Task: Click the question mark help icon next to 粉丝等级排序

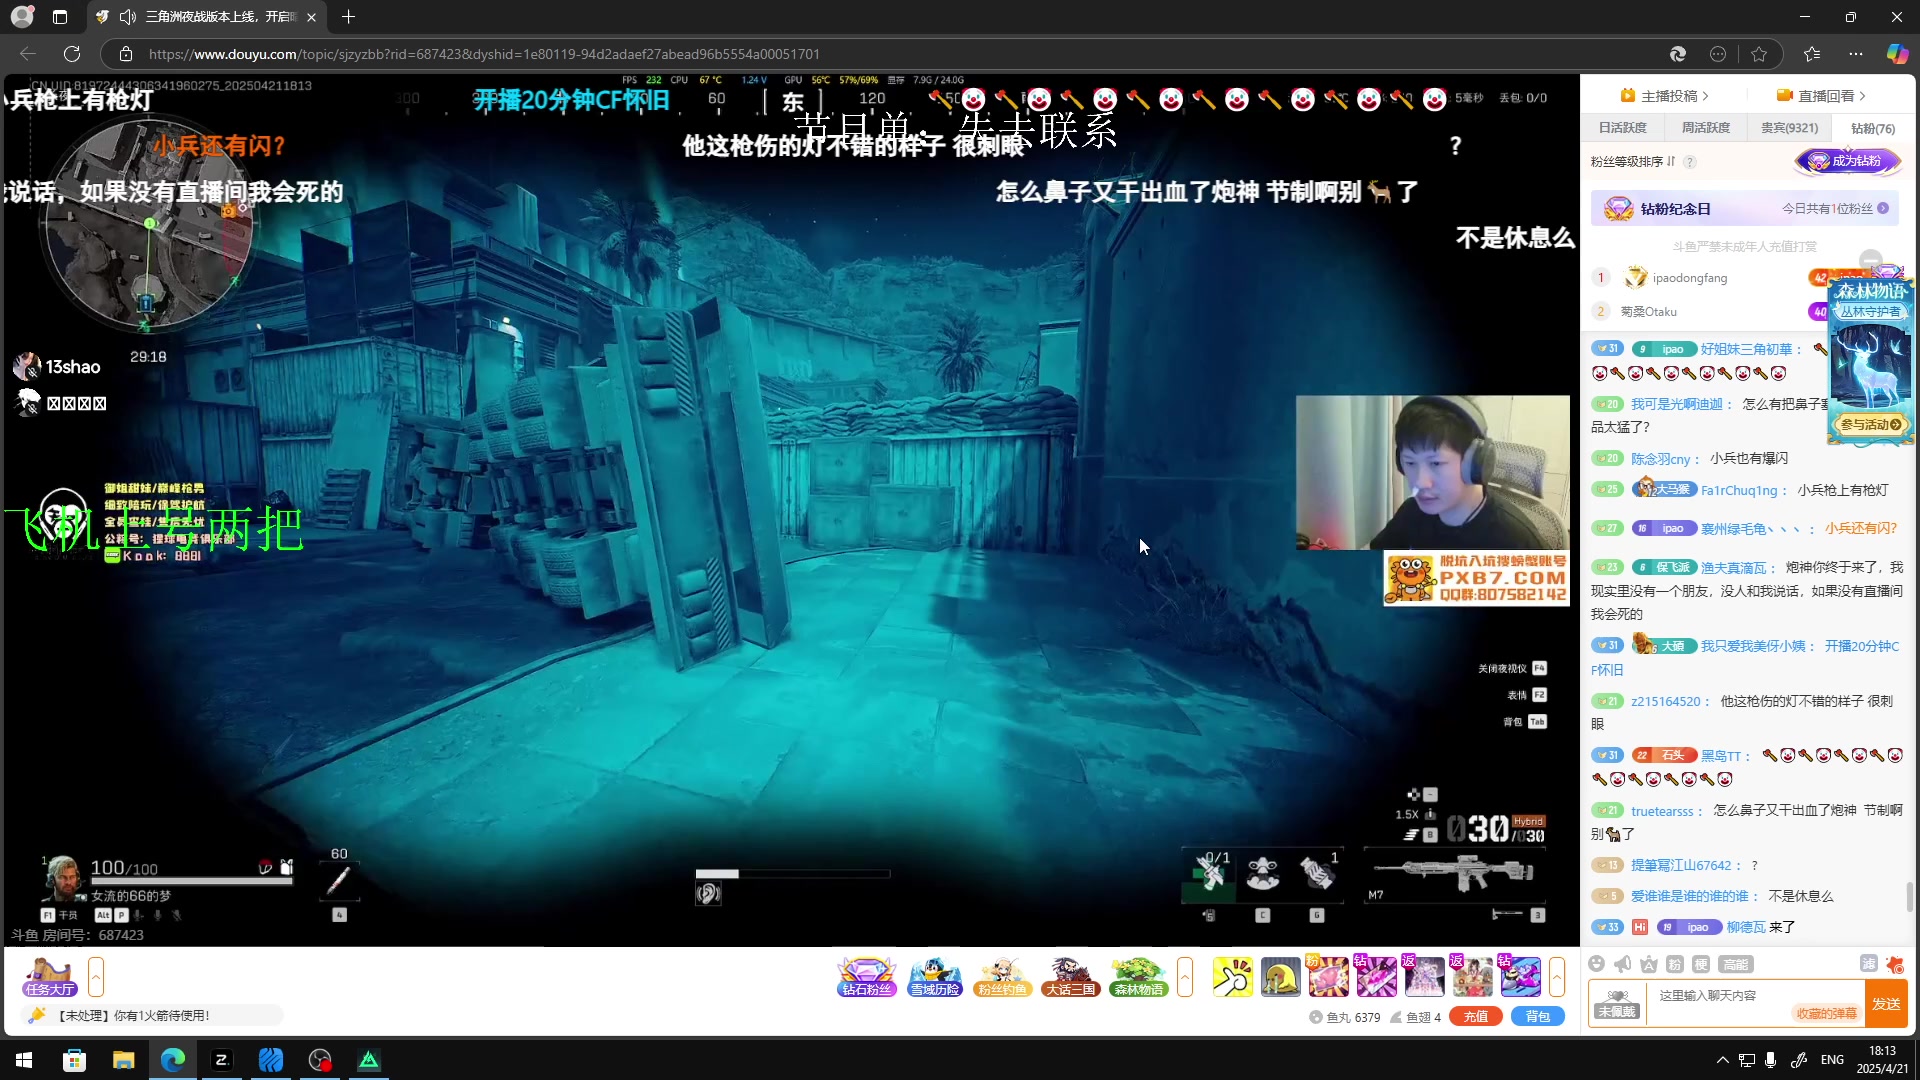Action: (1690, 162)
